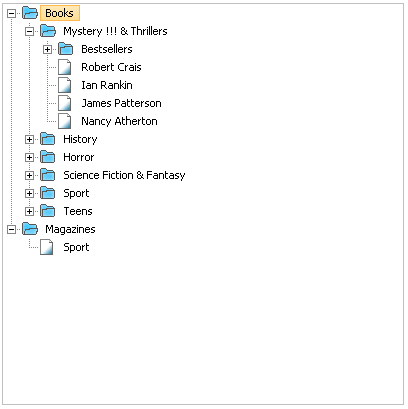Image resolution: width=408 pixels, height=409 pixels.
Task: Click the Bestsellers folder icon
Action: 66,49
